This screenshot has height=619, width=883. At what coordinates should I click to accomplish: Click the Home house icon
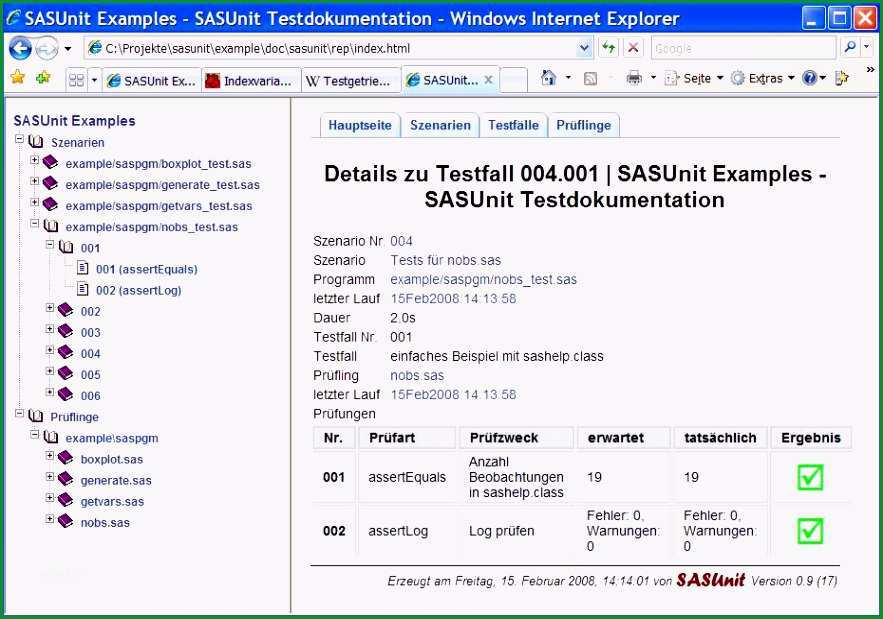(548, 78)
